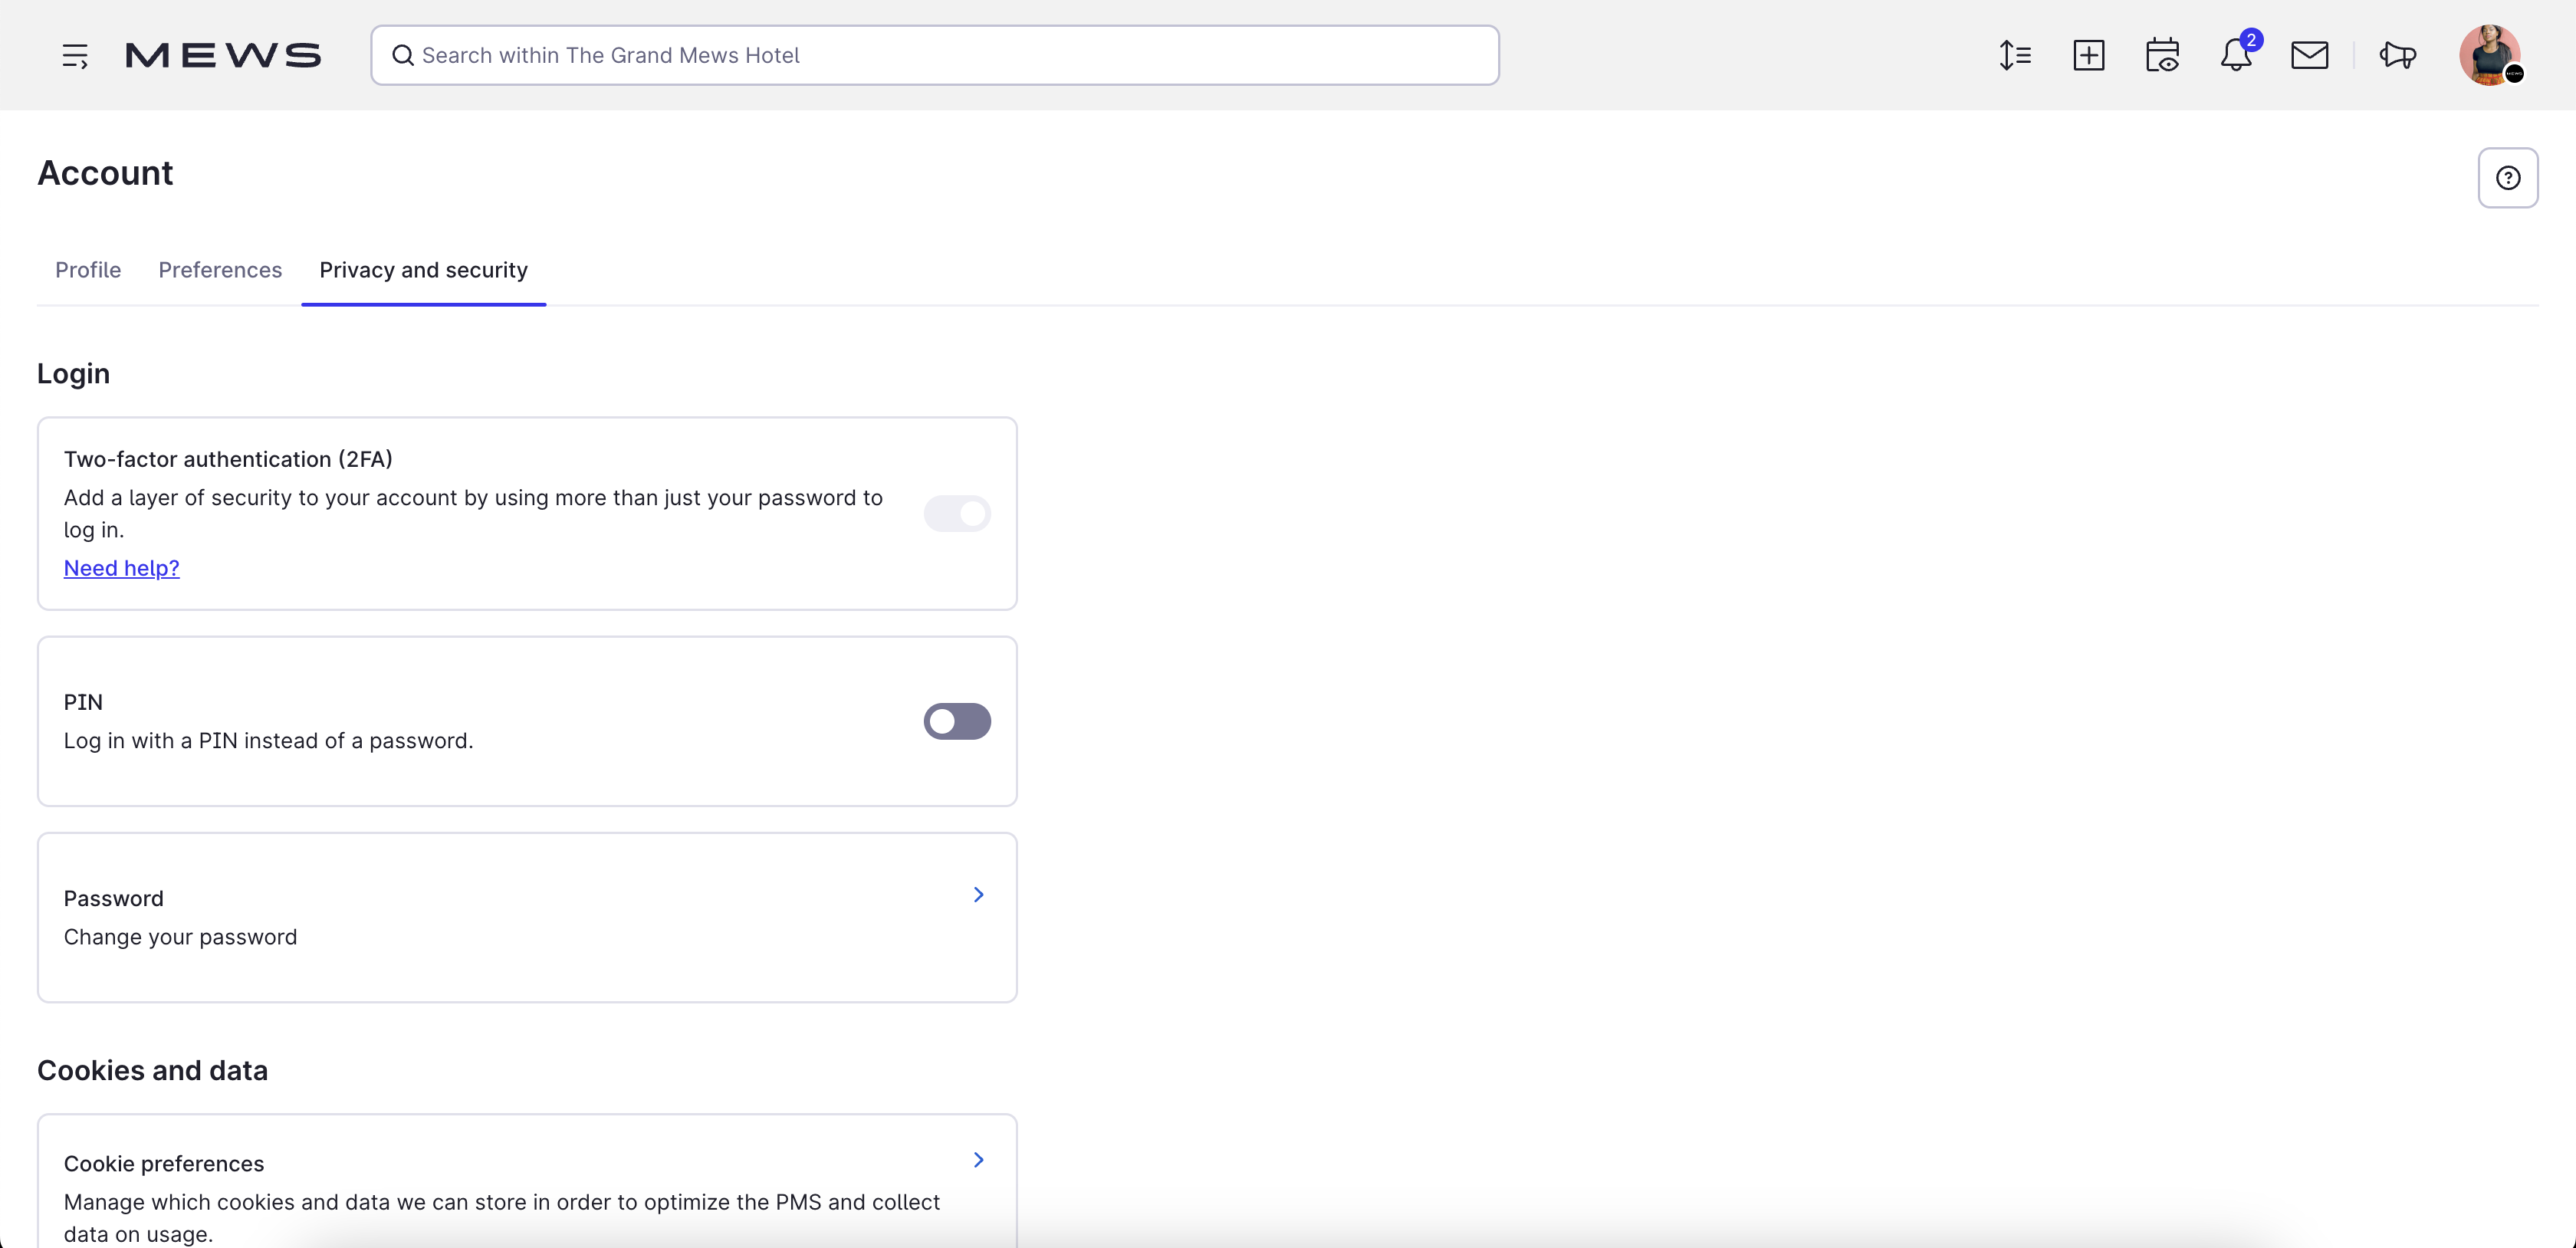Open the timeline availability calendar icon

[x=2163, y=55]
